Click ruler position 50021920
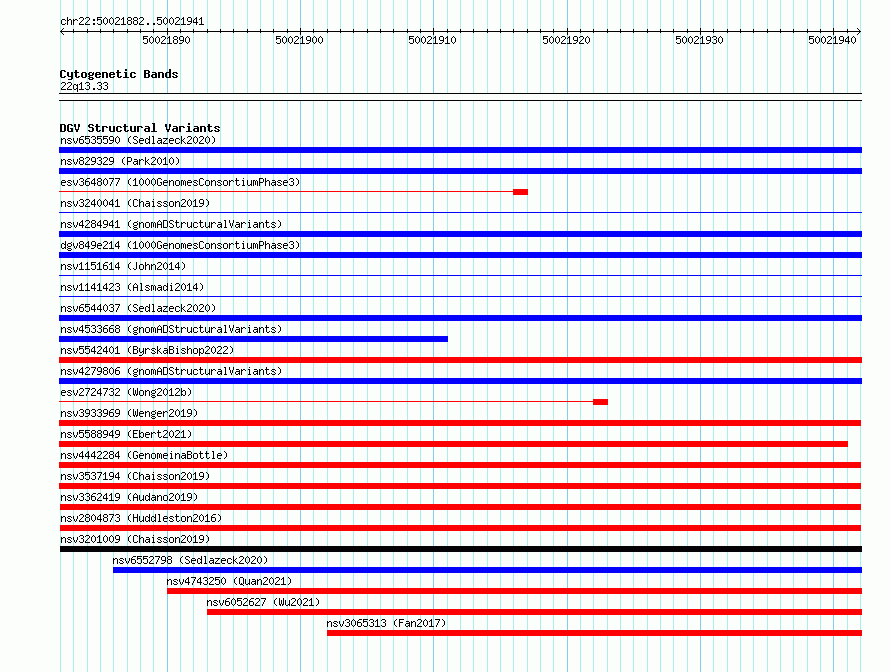This screenshot has height=672, width=890. (x=566, y=40)
